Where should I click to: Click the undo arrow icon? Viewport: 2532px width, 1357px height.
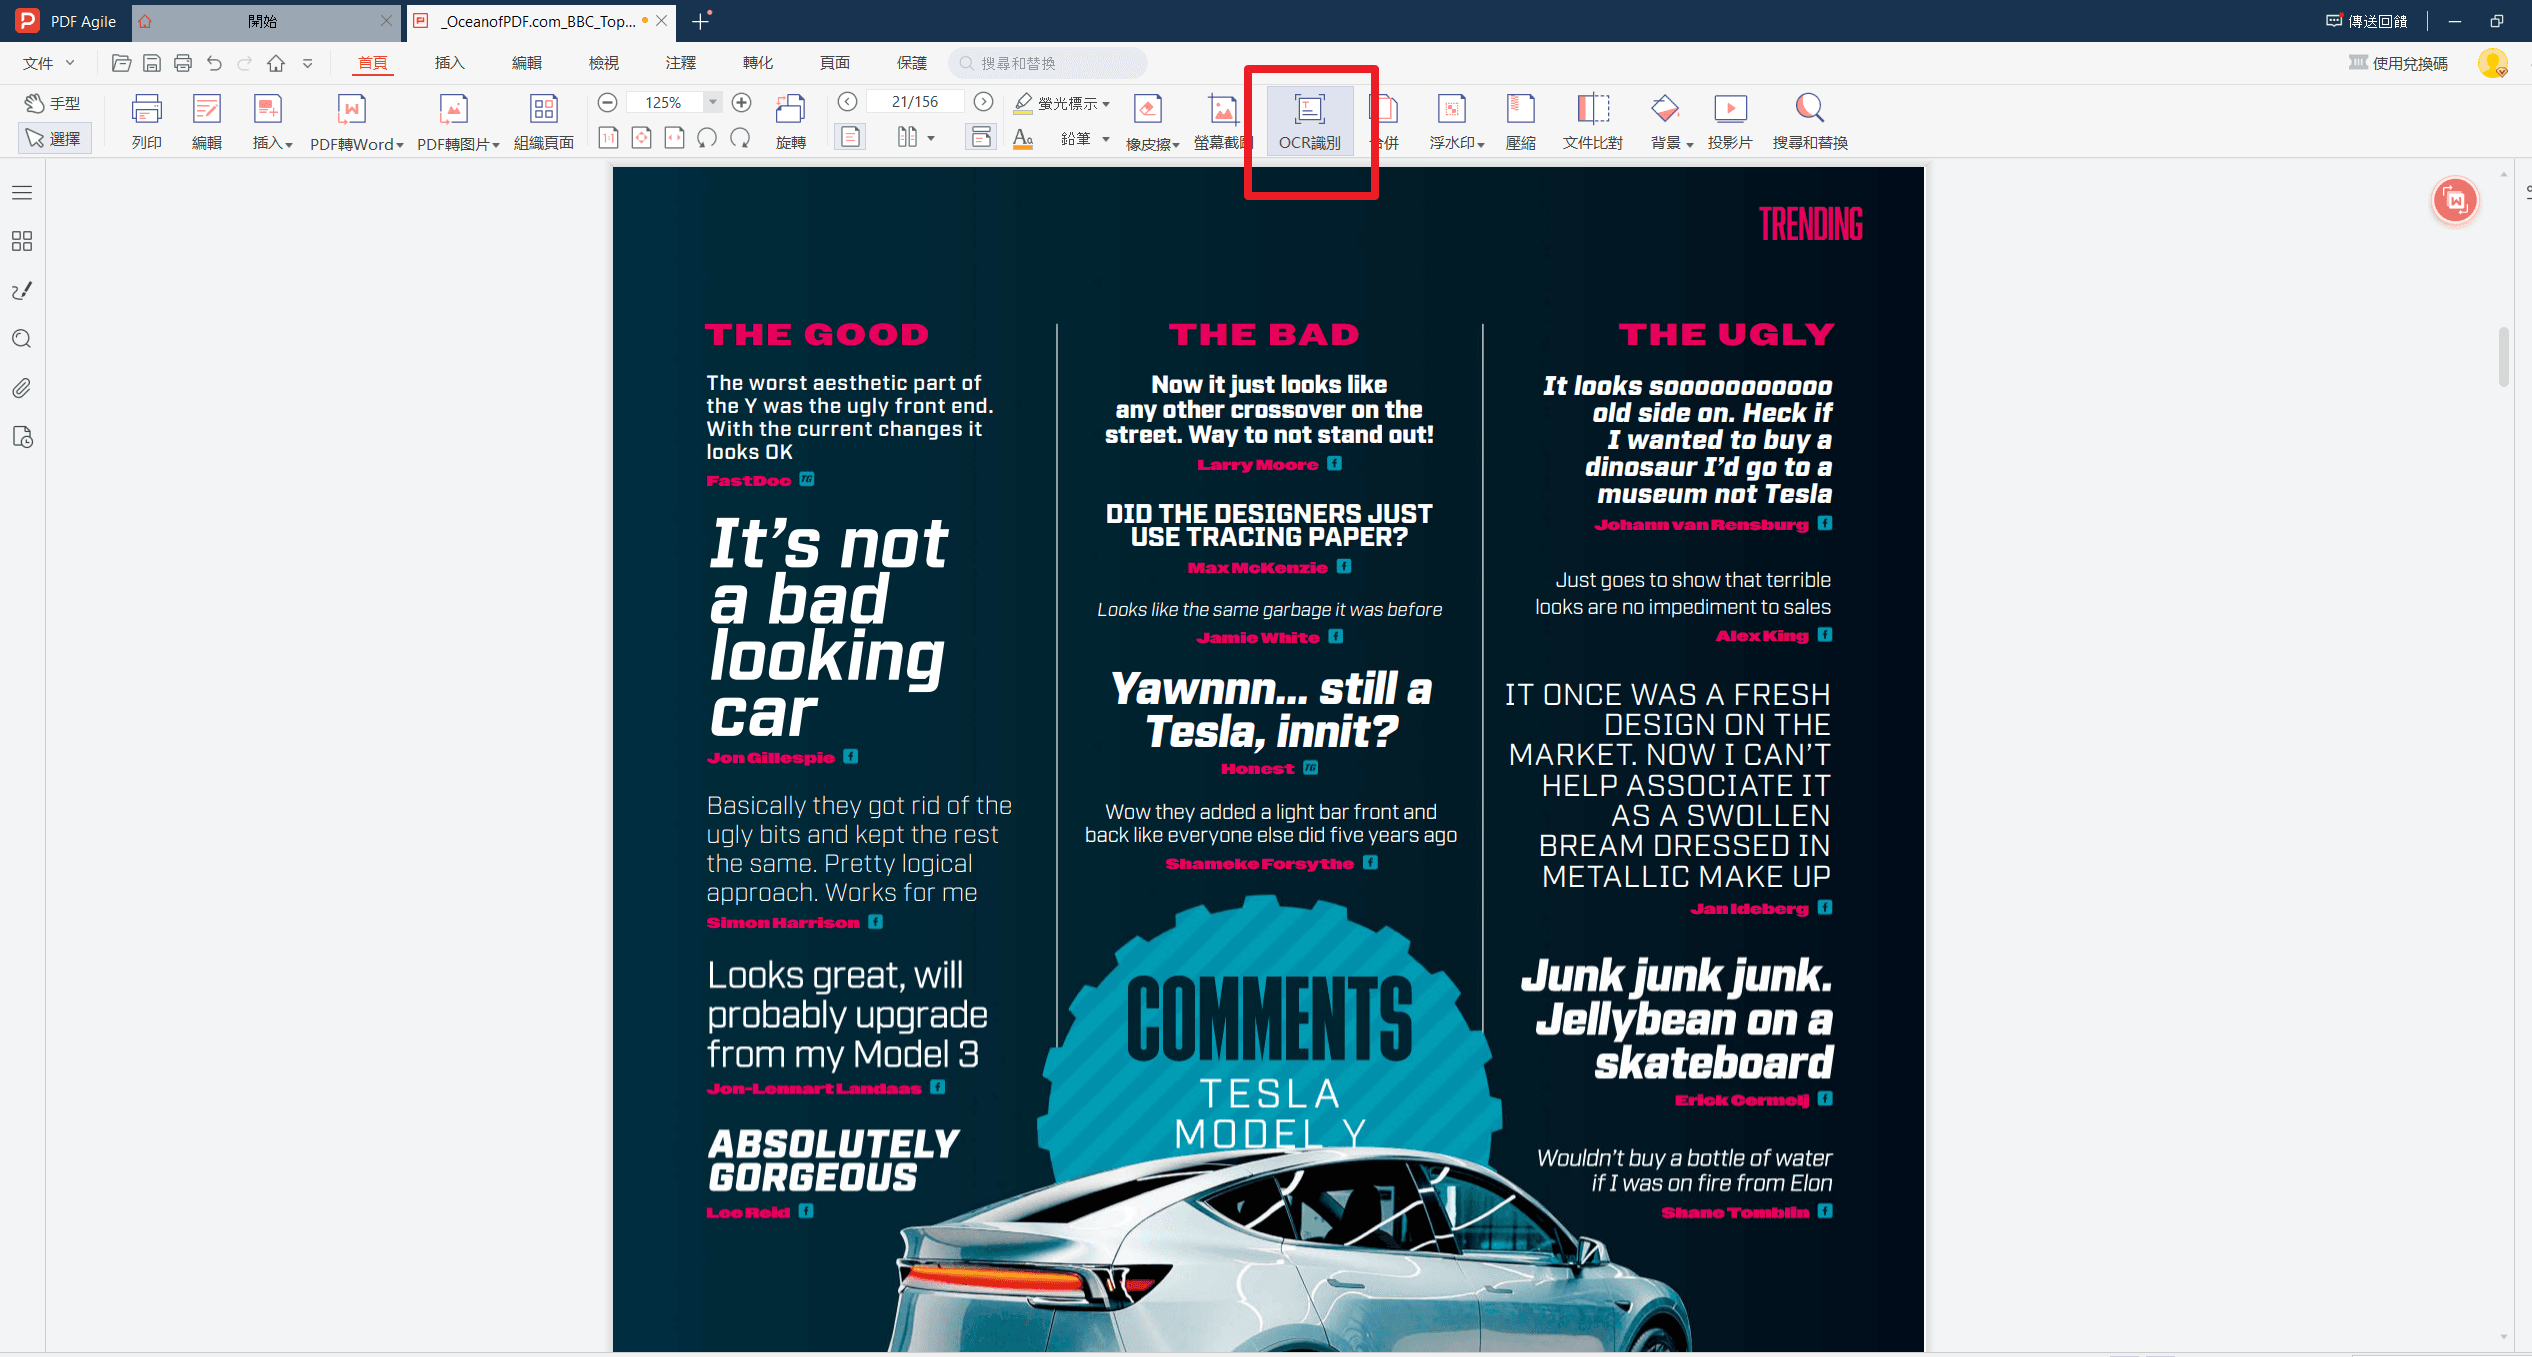(214, 63)
